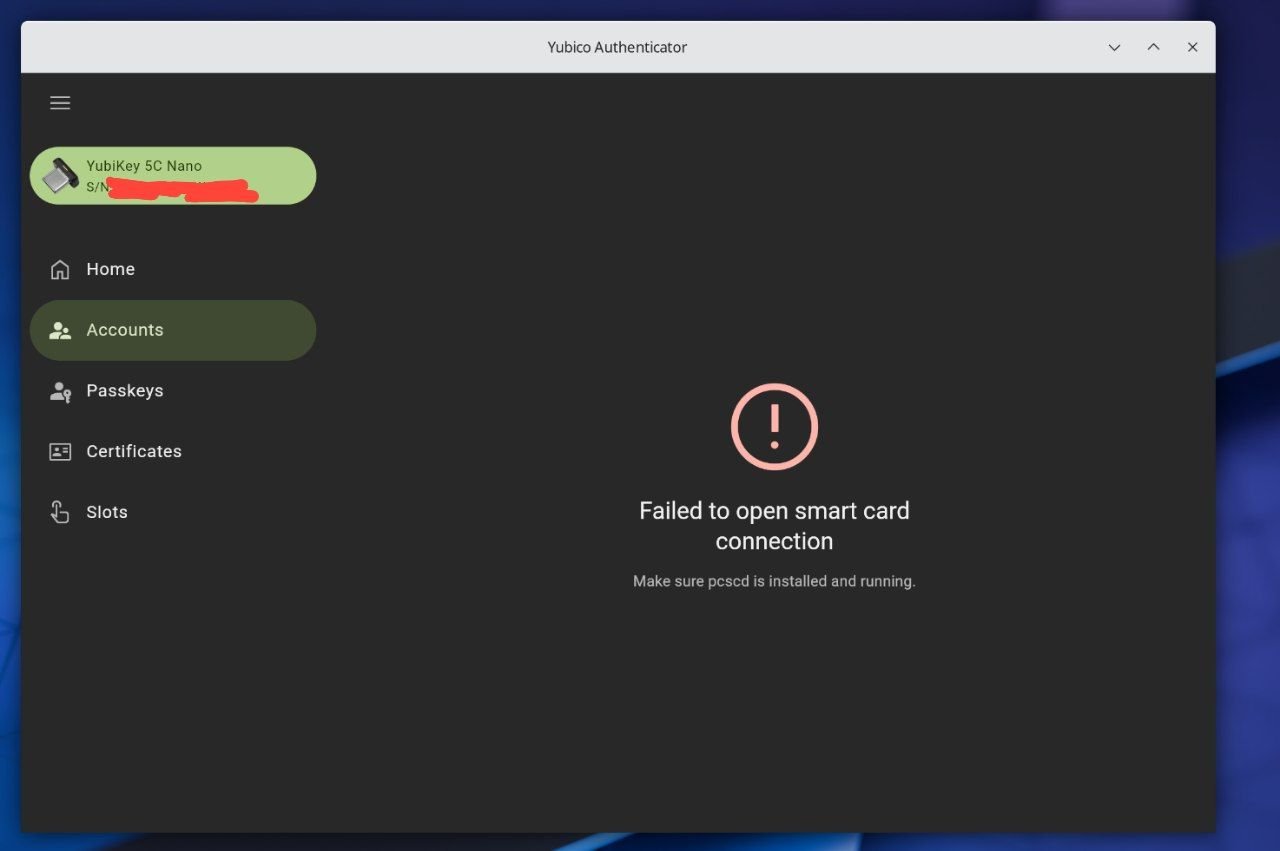This screenshot has height=851, width=1280.
Task: Click the ID card icon beside Certificates
Action: coord(60,452)
